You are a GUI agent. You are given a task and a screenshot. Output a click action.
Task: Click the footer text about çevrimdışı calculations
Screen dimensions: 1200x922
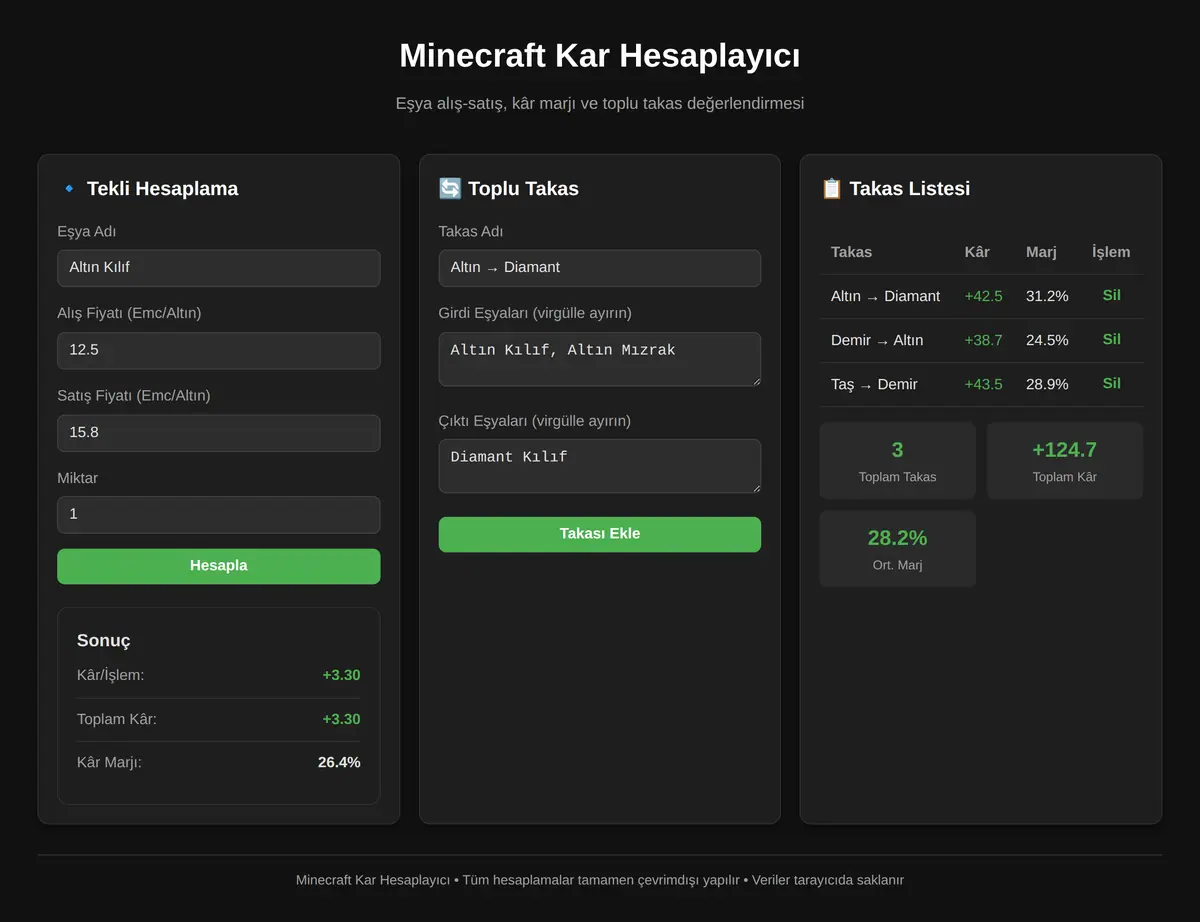tap(599, 880)
